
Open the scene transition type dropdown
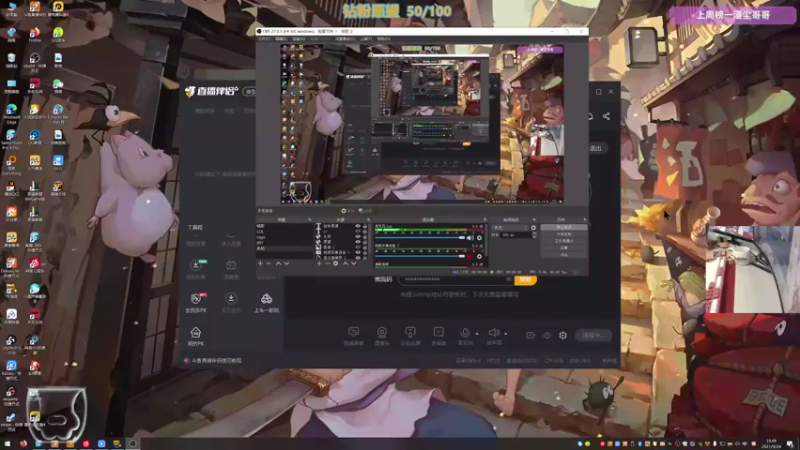(x=511, y=228)
